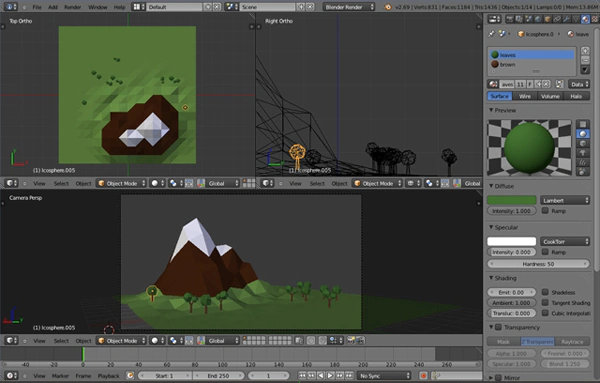
Task: Open the No Sync playback dropdown
Action: point(384,376)
